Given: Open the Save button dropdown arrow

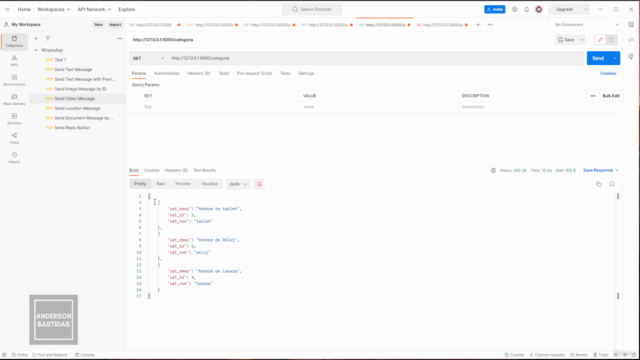Looking at the screenshot, I should point(582,40).
